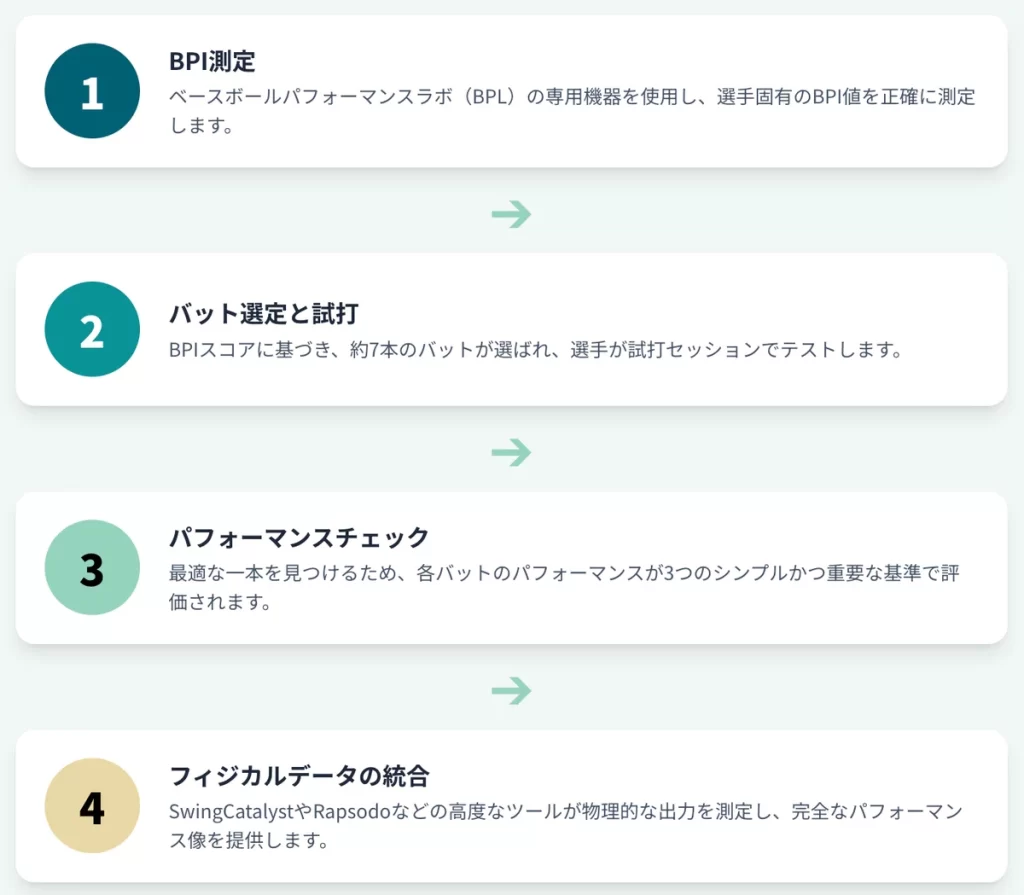The width and height of the screenshot is (1024, 895).
Task: Click the arrow between steps 1 and 2
Action: coord(511,213)
